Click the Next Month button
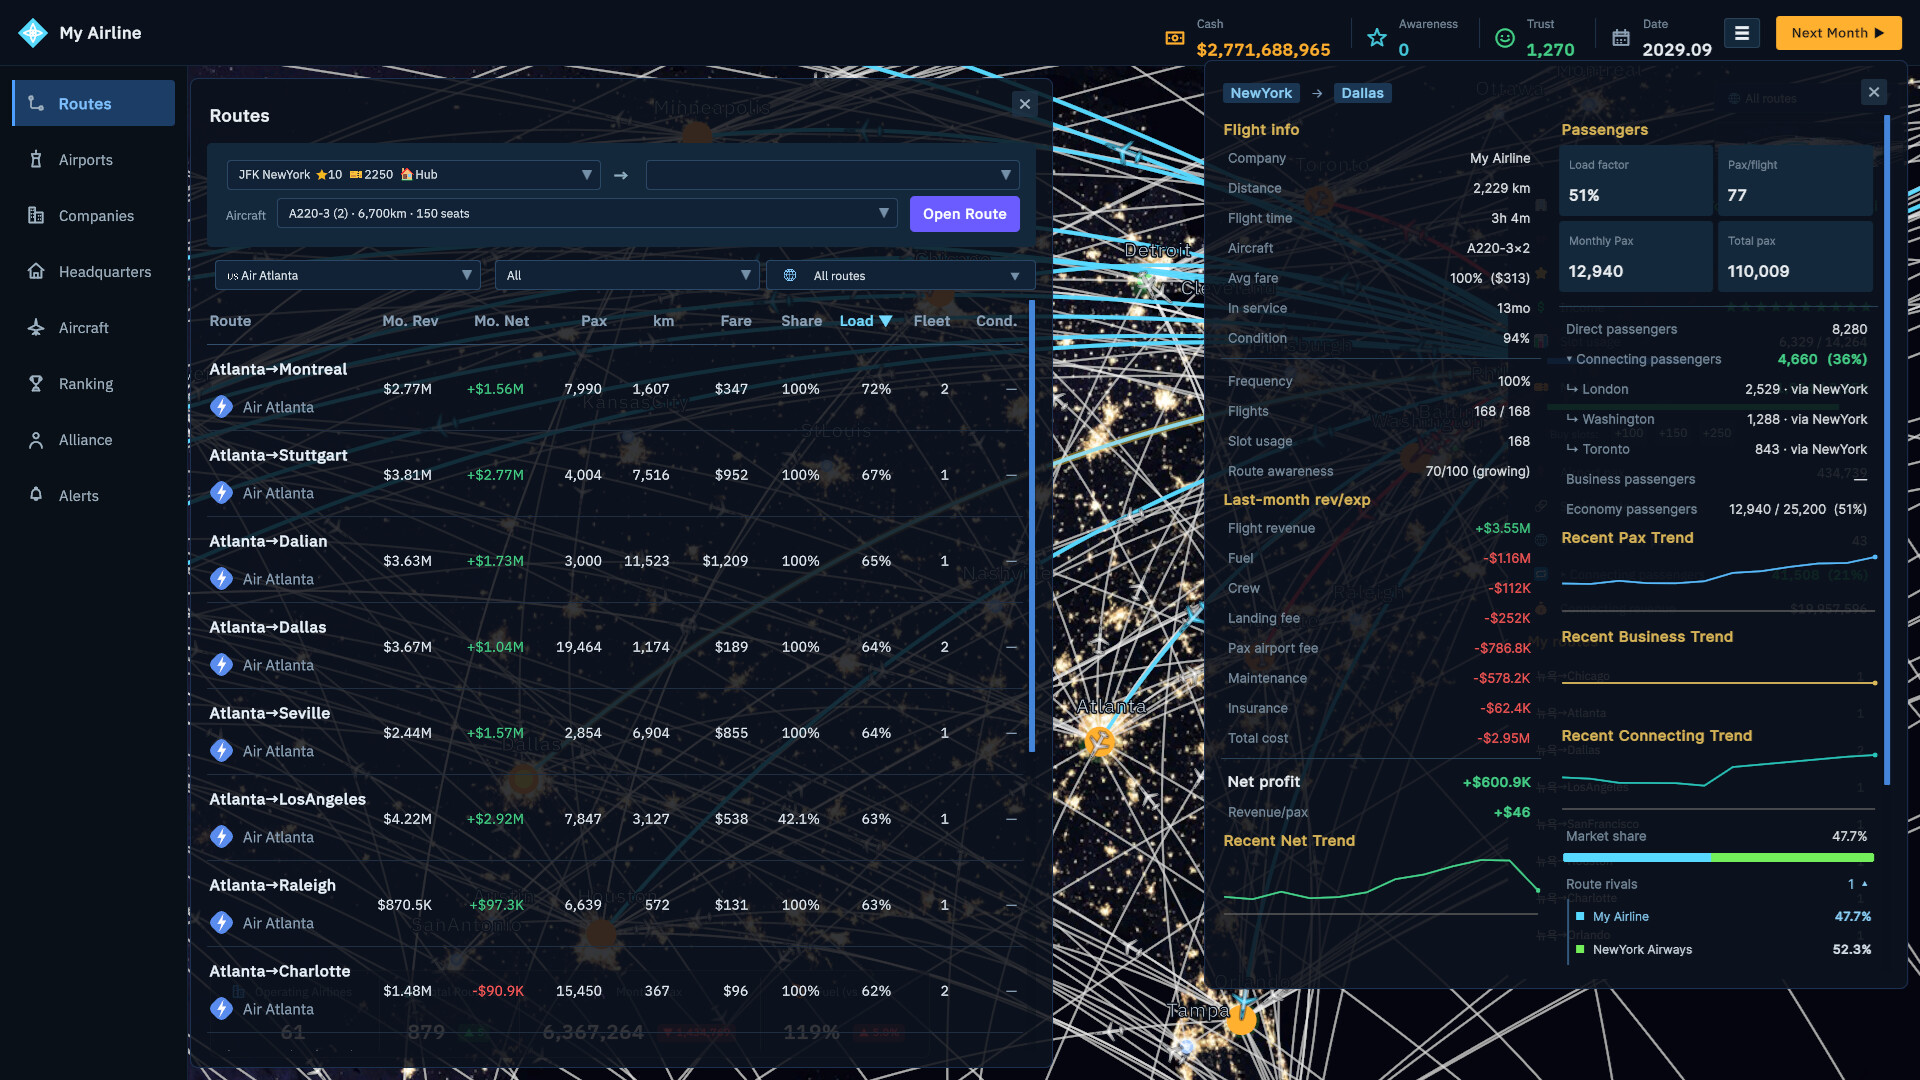Image resolution: width=1920 pixels, height=1080 pixels. [1838, 33]
